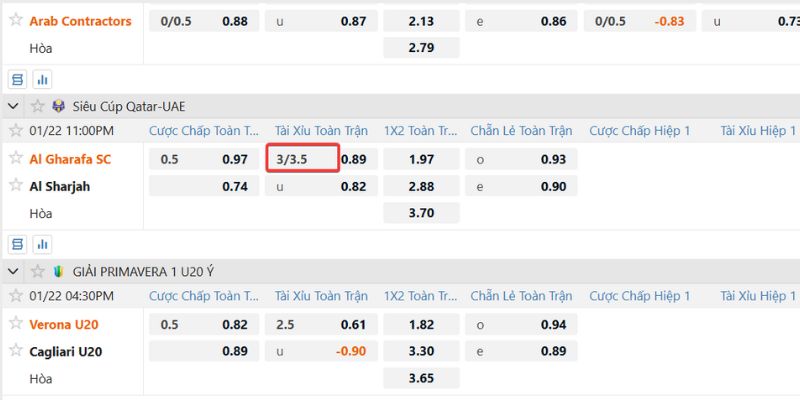
Task: Favorite the Siêu Cúp Qatar-UAE league star
Action: 38,106
